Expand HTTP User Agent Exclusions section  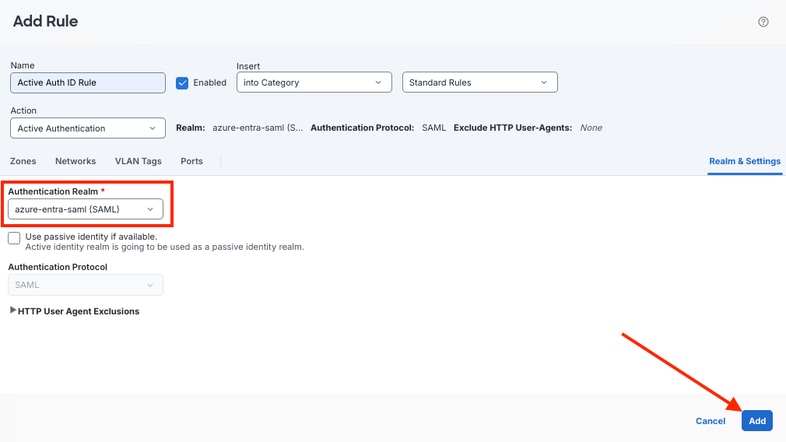(x=74, y=311)
